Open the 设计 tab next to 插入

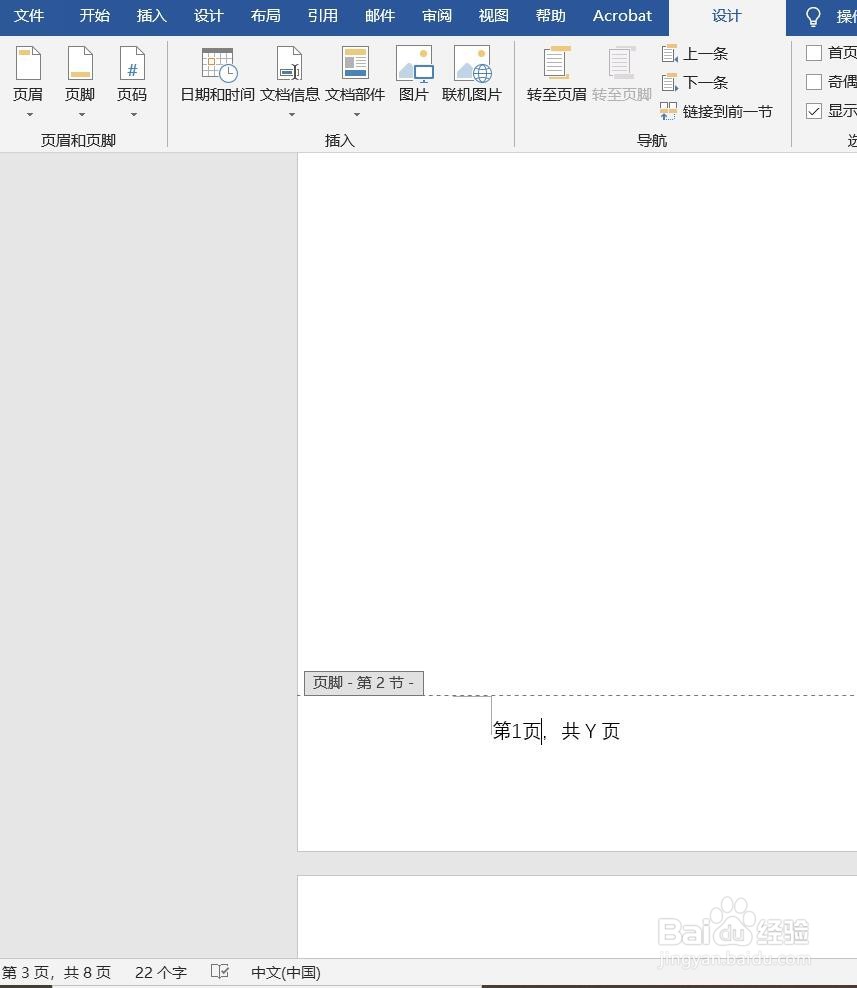click(x=209, y=16)
